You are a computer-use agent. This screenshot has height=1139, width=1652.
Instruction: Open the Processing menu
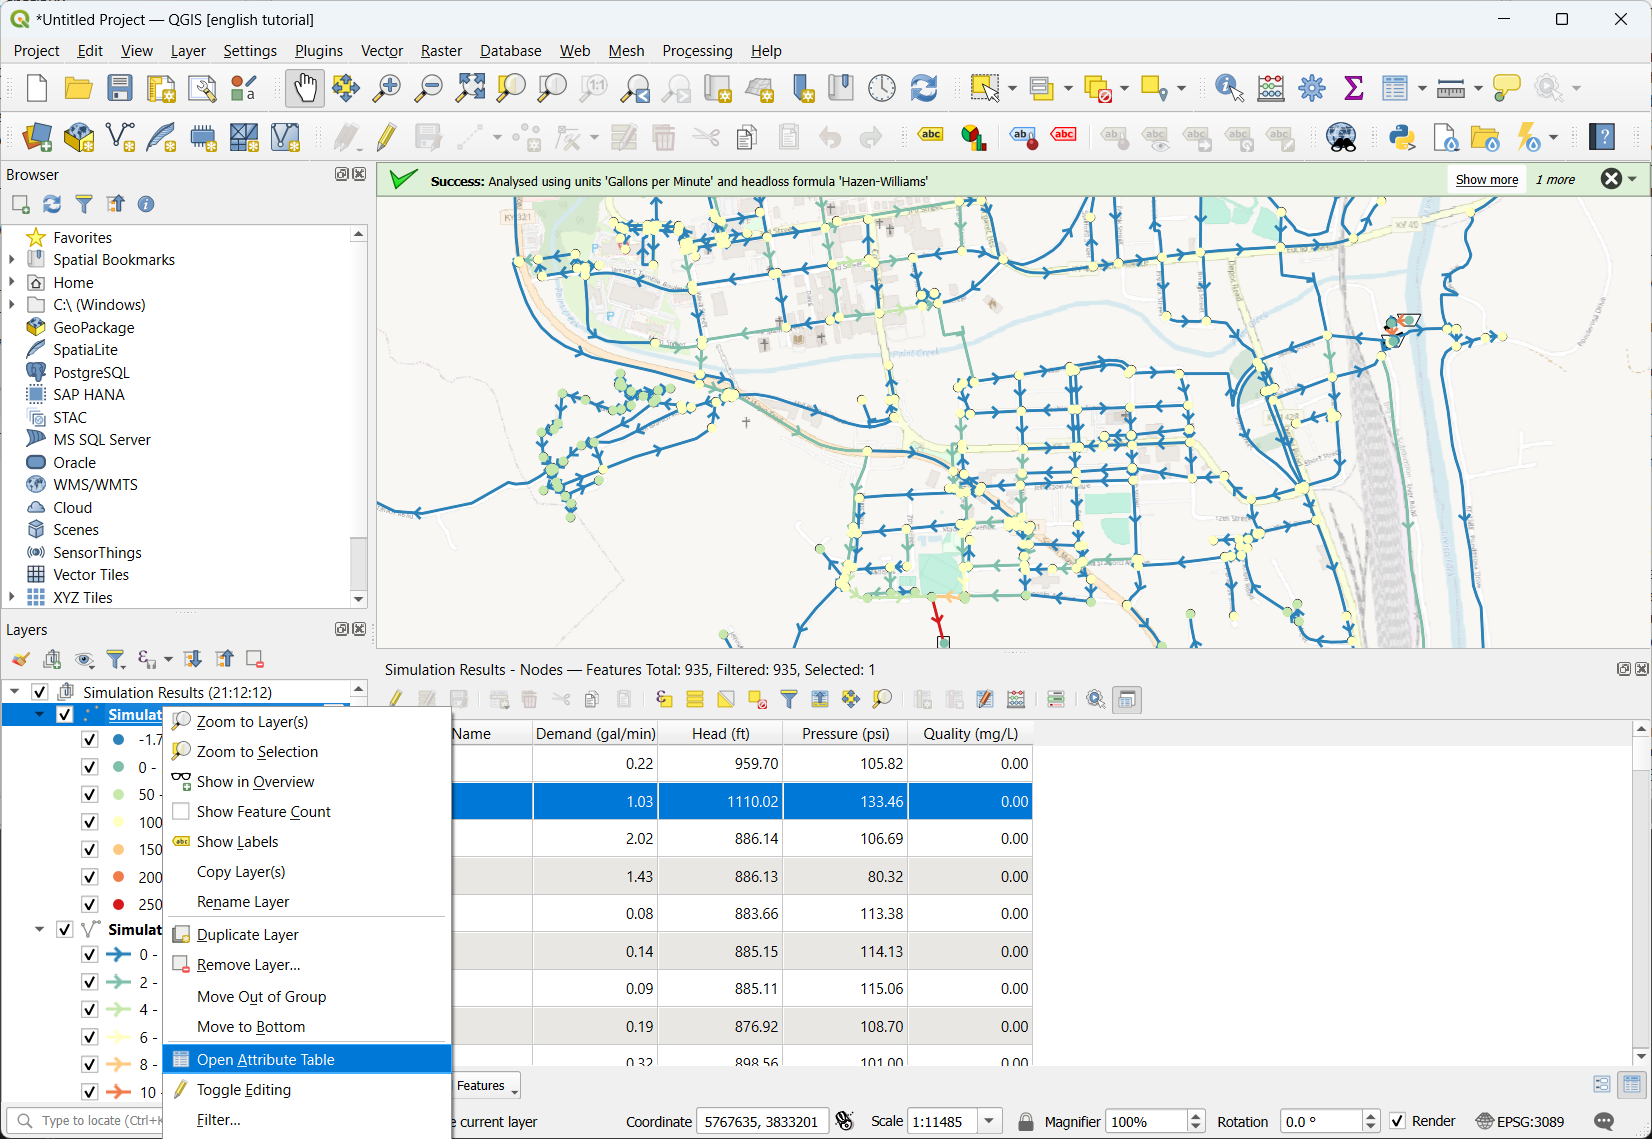tap(697, 51)
